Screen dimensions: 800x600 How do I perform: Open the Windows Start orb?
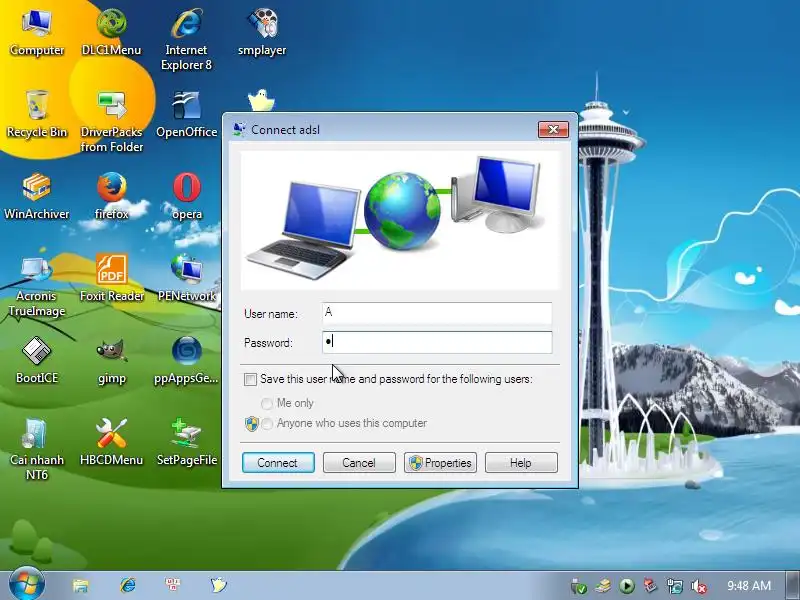[27, 584]
